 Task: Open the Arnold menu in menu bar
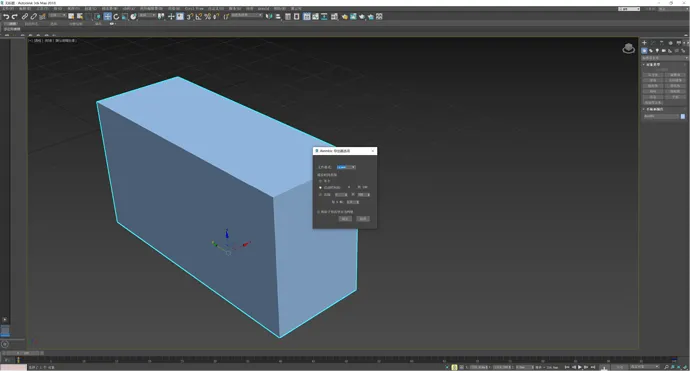[x=264, y=9]
